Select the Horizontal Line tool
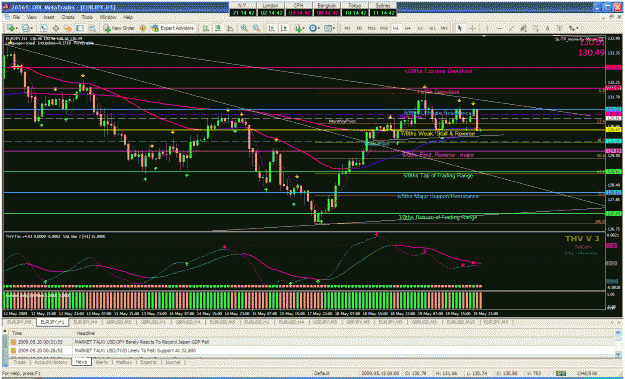 499,28
